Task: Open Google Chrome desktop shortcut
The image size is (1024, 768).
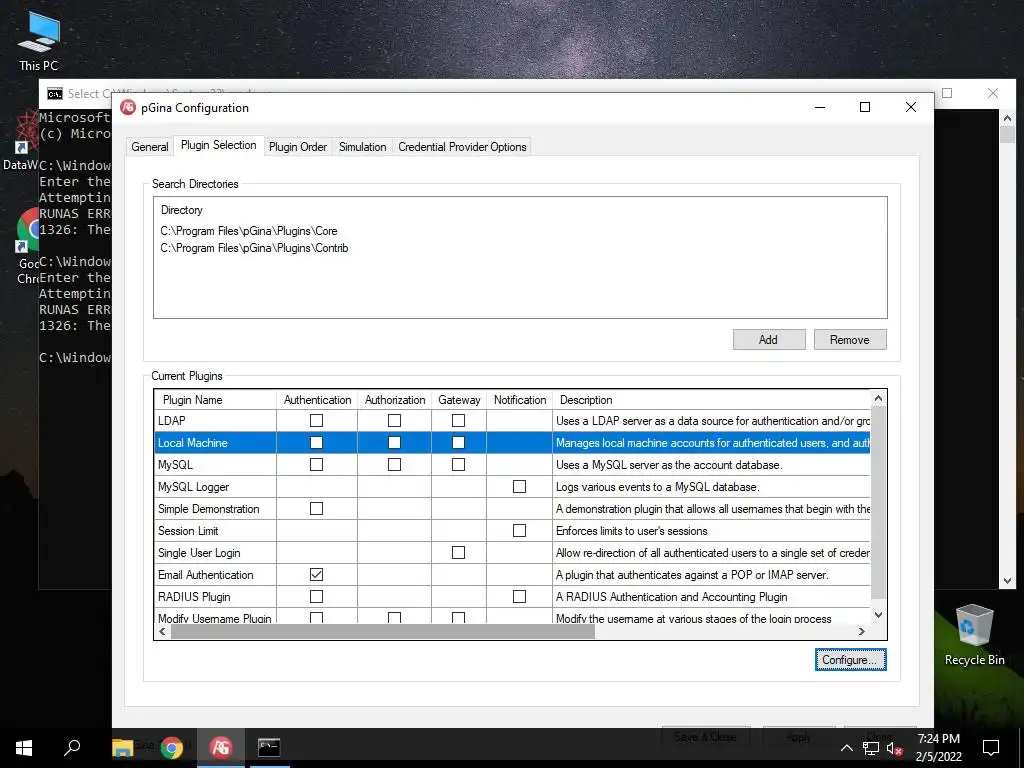Action: pos(29,247)
